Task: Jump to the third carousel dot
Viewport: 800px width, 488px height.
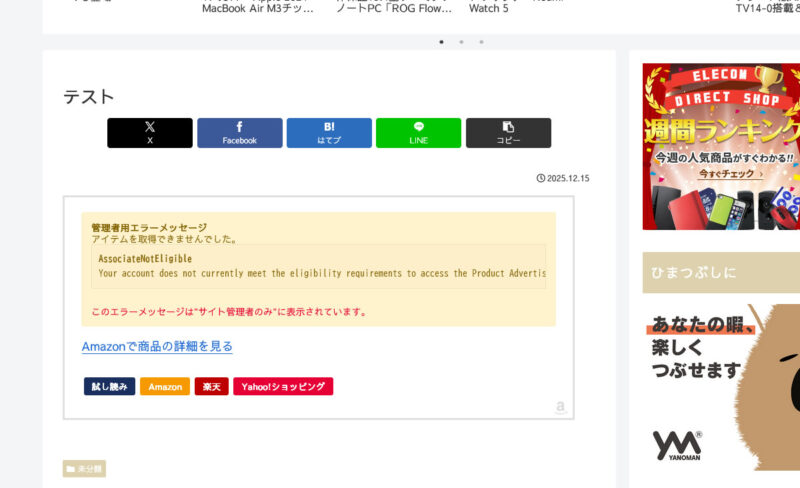Action: click(481, 42)
